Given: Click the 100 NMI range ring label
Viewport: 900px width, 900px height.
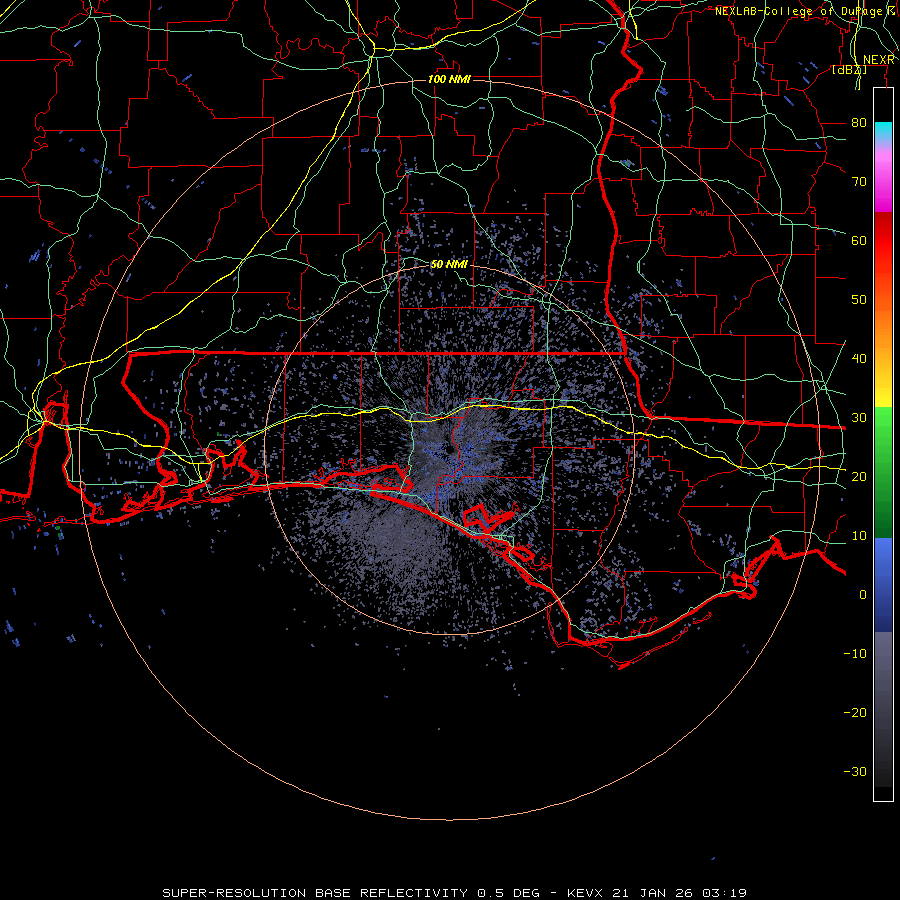Looking at the screenshot, I should click(449, 79).
